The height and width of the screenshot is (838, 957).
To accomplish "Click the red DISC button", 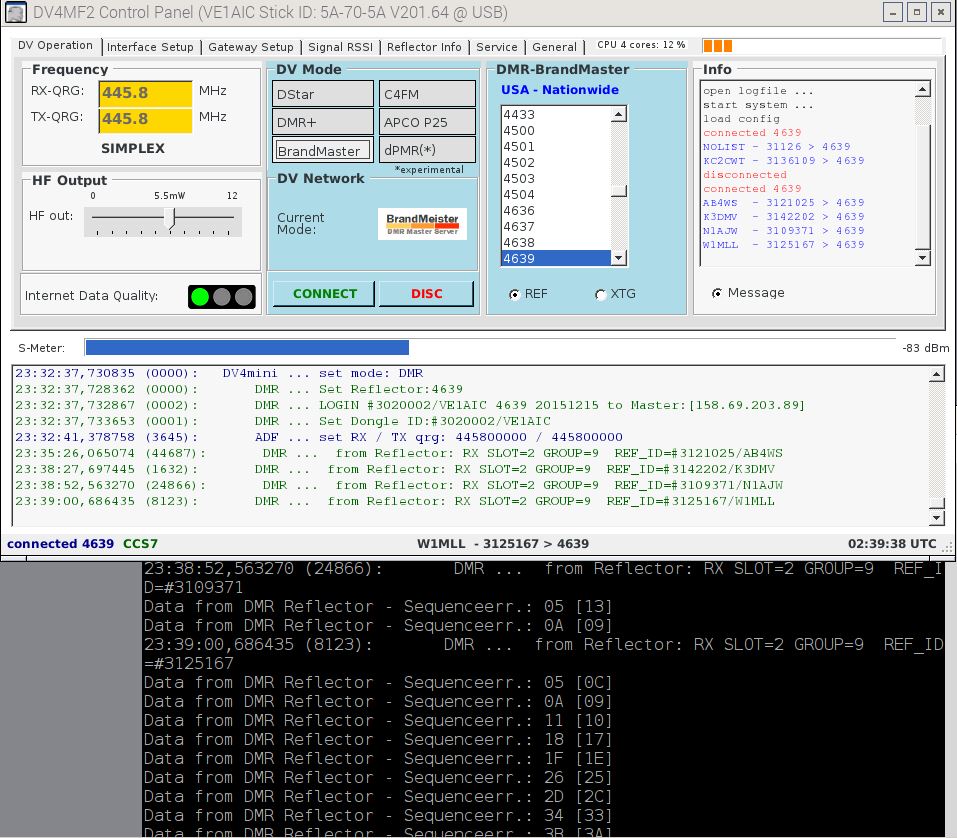I will pyautogui.click(x=427, y=294).
